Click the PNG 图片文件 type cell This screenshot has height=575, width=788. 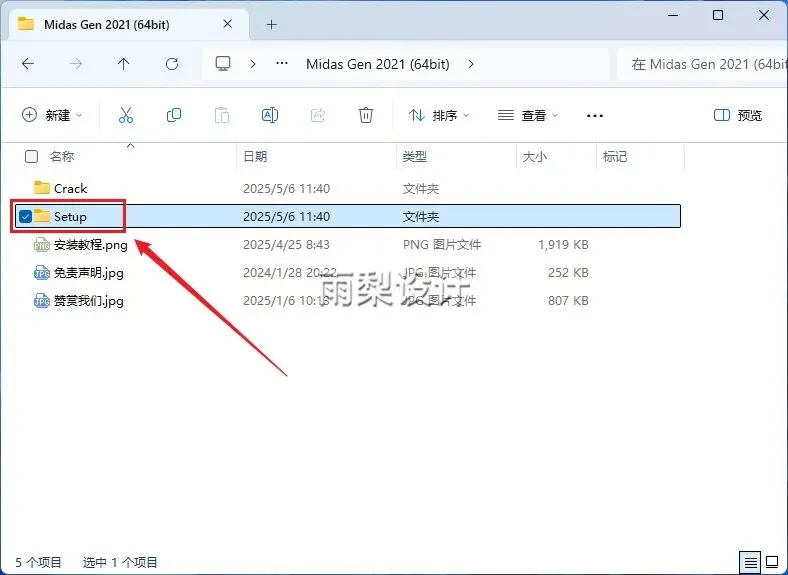pyautogui.click(x=442, y=245)
